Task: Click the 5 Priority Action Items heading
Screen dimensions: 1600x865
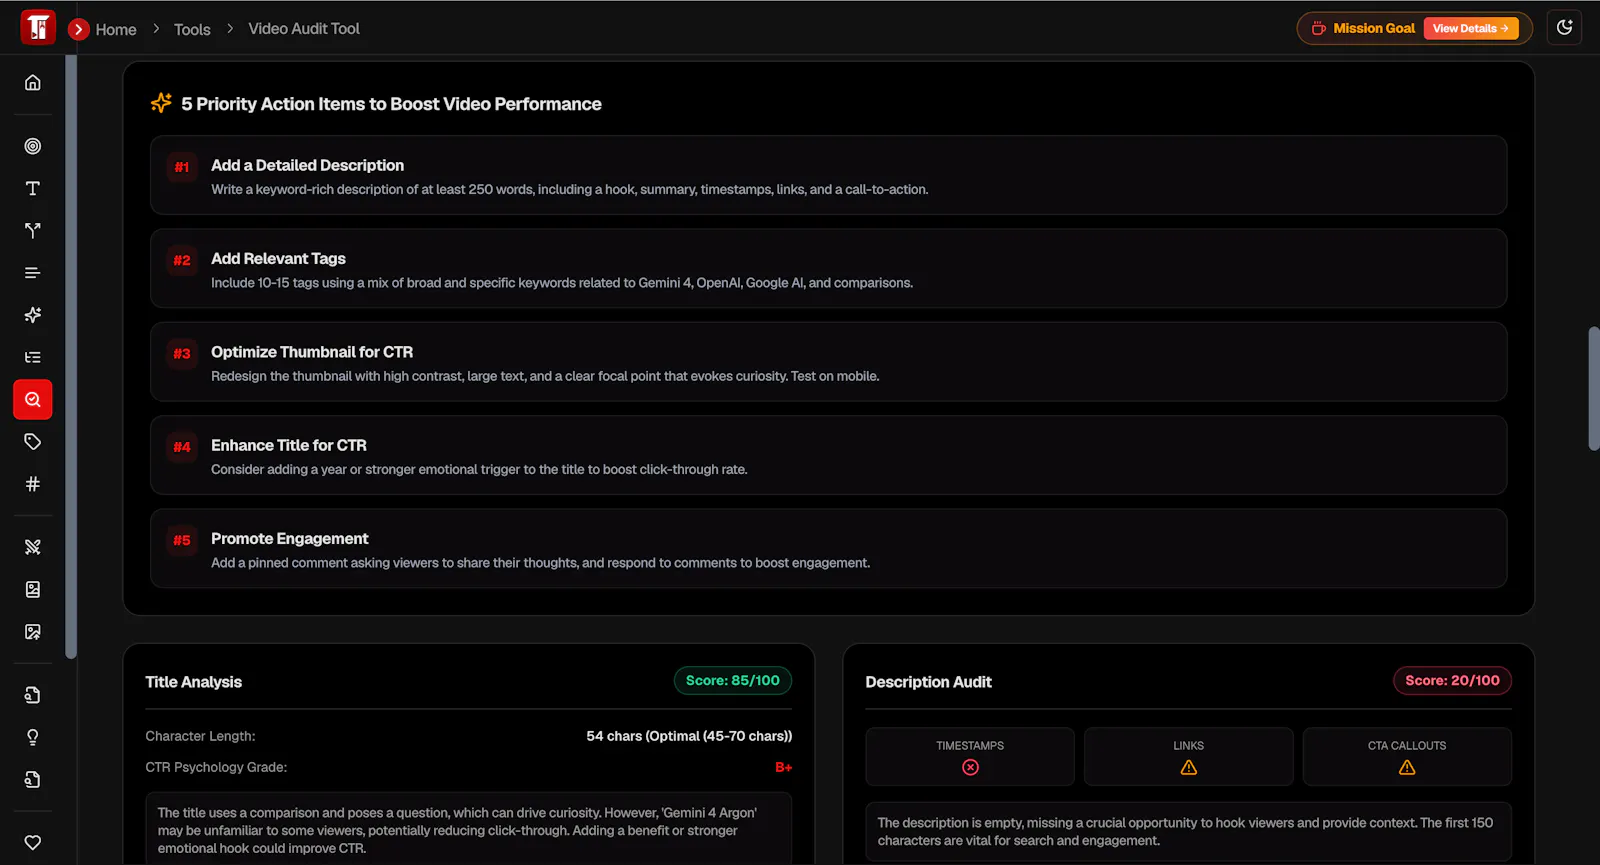Action: click(x=391, y=104)
